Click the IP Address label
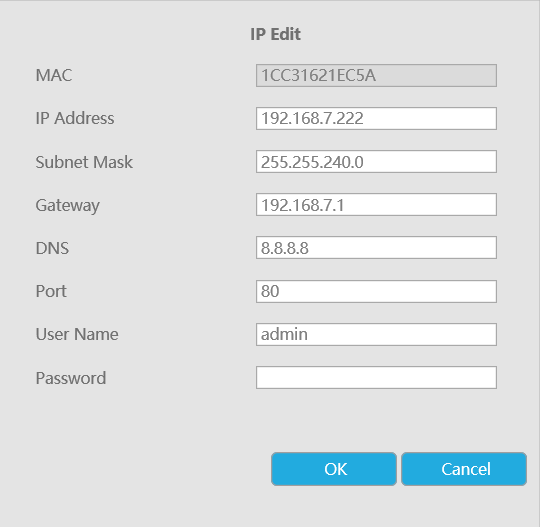Image resolution: width=540 pixels, height=527 pixels. (x=75, y=118)
